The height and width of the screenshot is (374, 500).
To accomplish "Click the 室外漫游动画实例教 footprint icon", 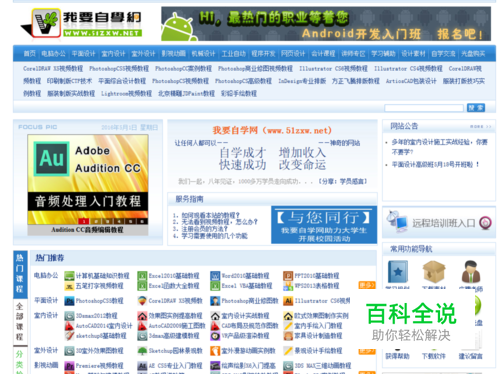I will click(215, 351).
